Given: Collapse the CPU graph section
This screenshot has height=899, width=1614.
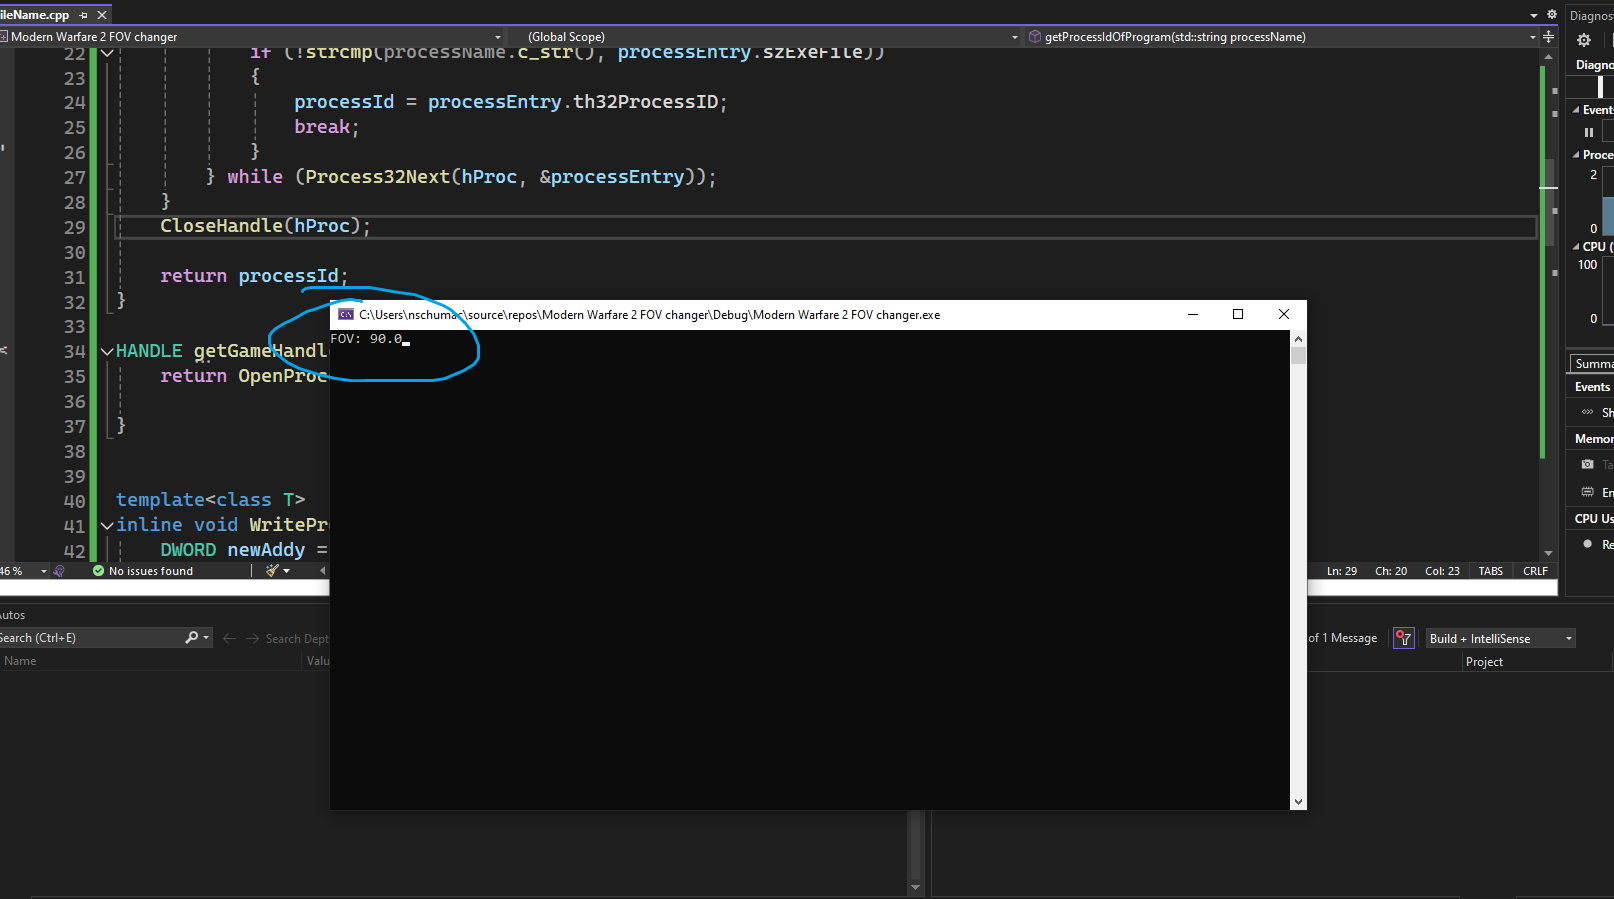Looking at the screenshot, I should click(x=1577, y=246).
